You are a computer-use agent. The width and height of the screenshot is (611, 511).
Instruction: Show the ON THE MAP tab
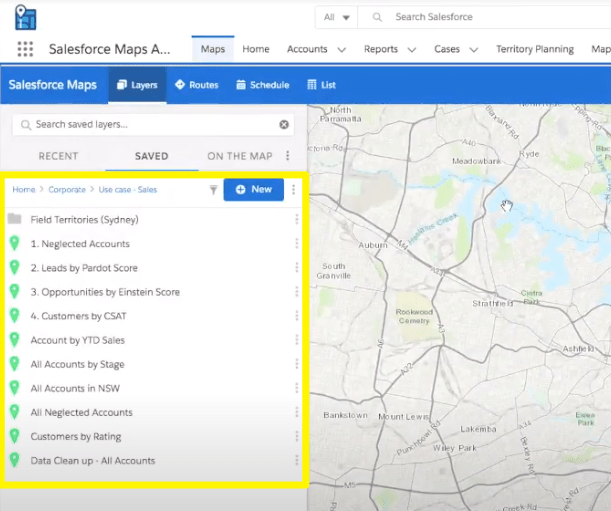click(x=240, y=156)
